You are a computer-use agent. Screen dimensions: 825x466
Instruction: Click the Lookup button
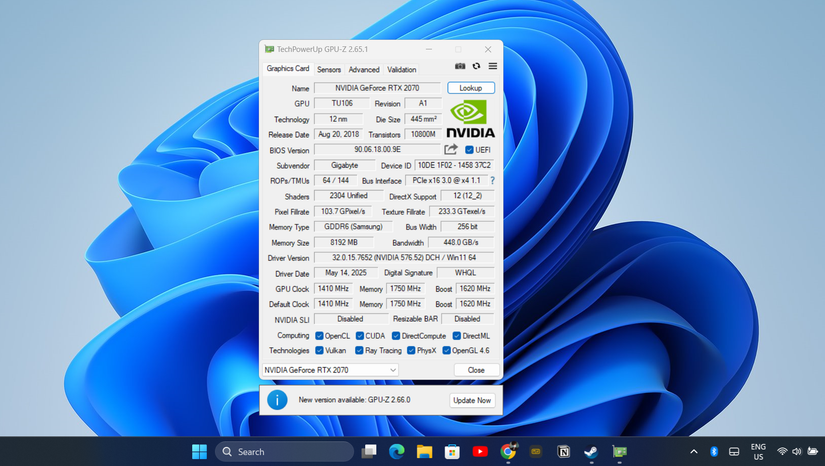click(470, 88)
